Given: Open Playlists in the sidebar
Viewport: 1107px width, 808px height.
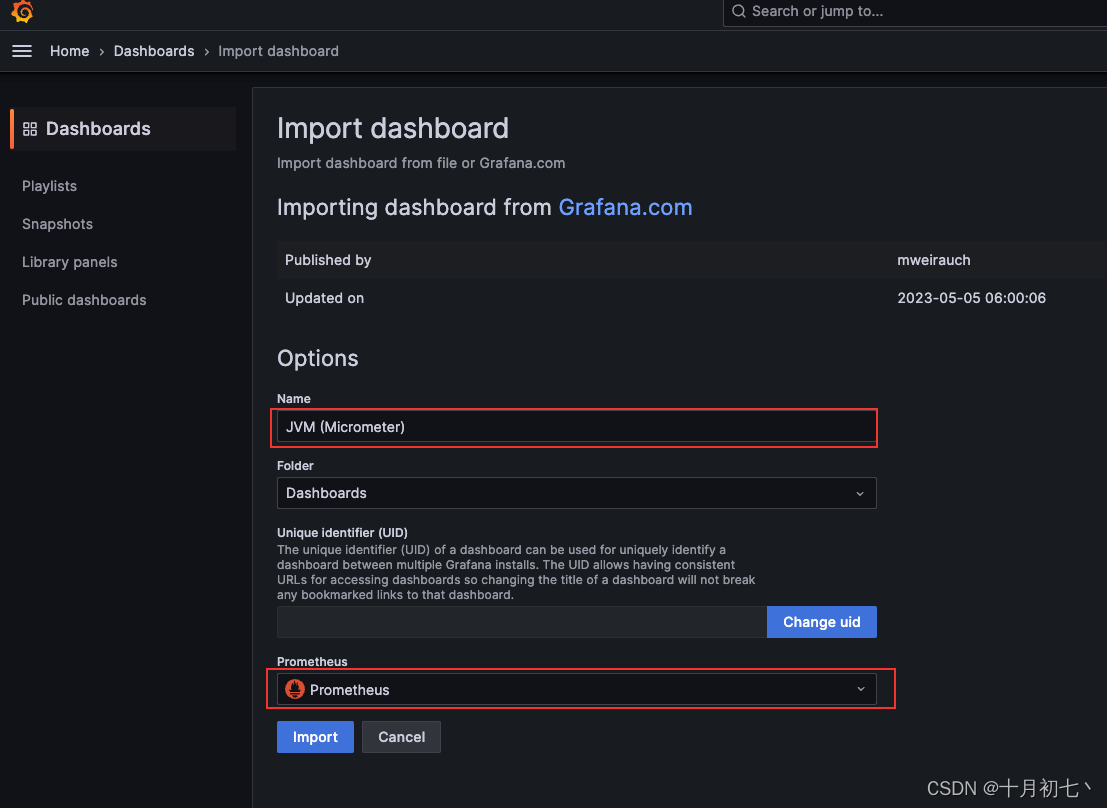Looking at the screenshot, I should coord(49,186).
